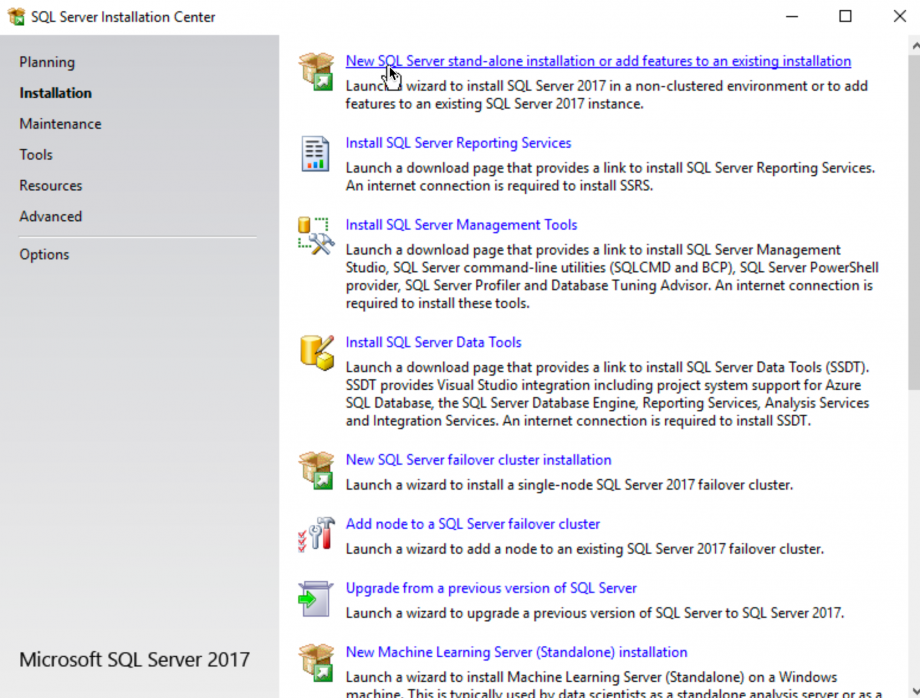Screen dimensions: 920x698
Task: Click the SQL Server Data Tools icon
Action: point(315,352)
